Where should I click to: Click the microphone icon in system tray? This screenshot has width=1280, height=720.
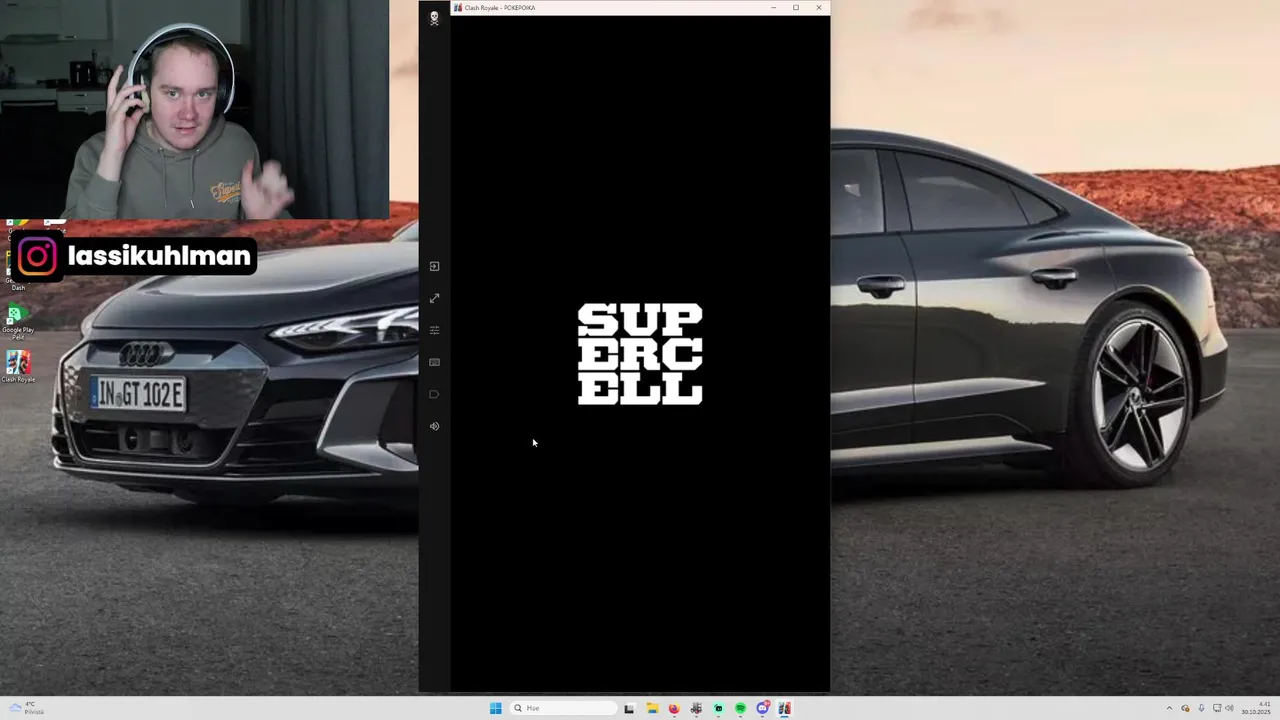(x=1201, y=708)
